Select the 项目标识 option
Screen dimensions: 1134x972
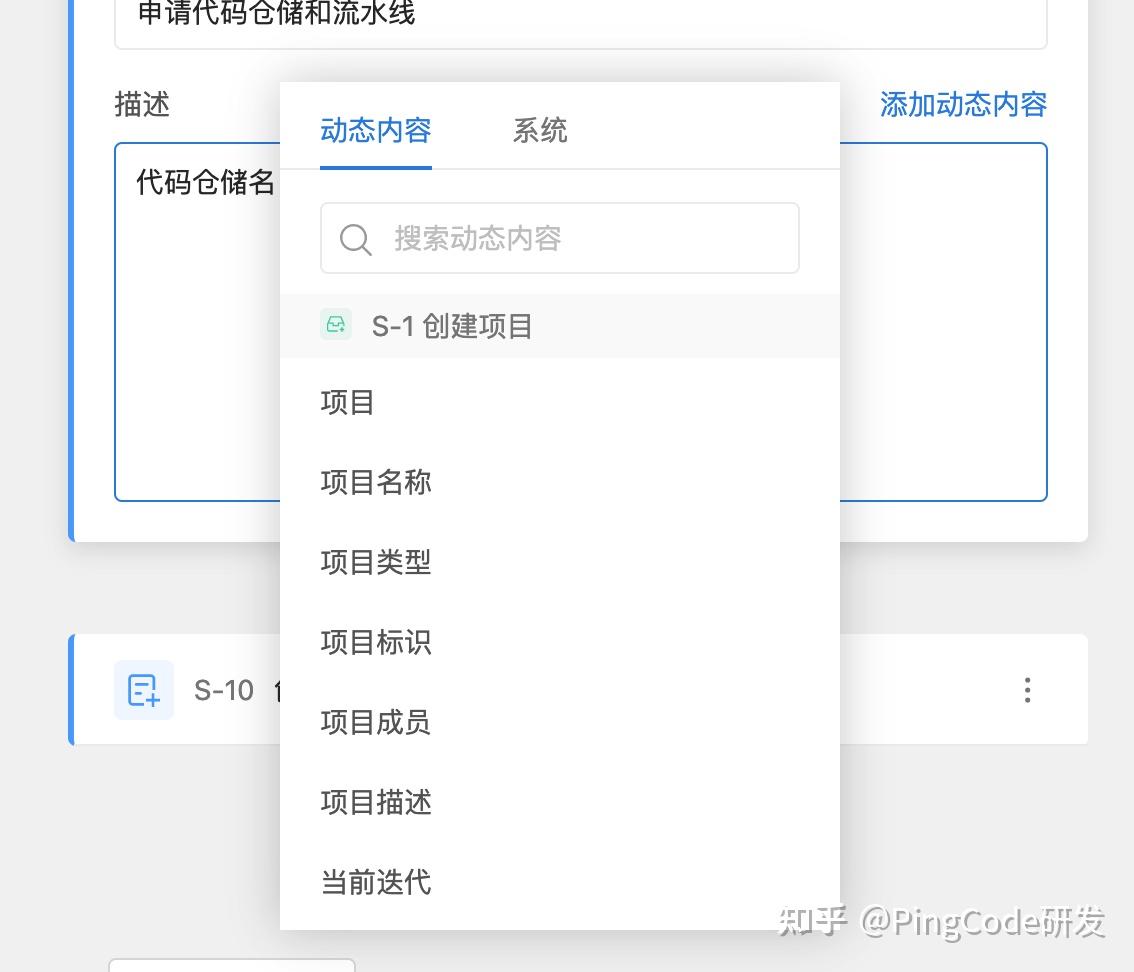376,642
